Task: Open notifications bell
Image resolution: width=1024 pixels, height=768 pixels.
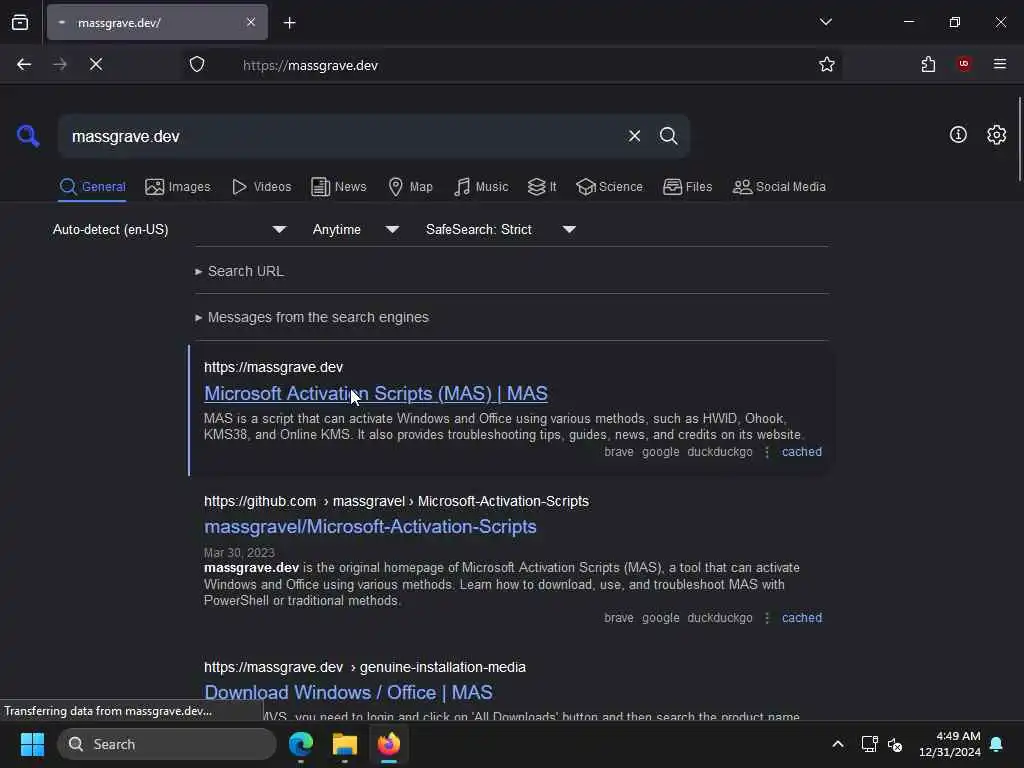Action: click(x=997, y=744)
